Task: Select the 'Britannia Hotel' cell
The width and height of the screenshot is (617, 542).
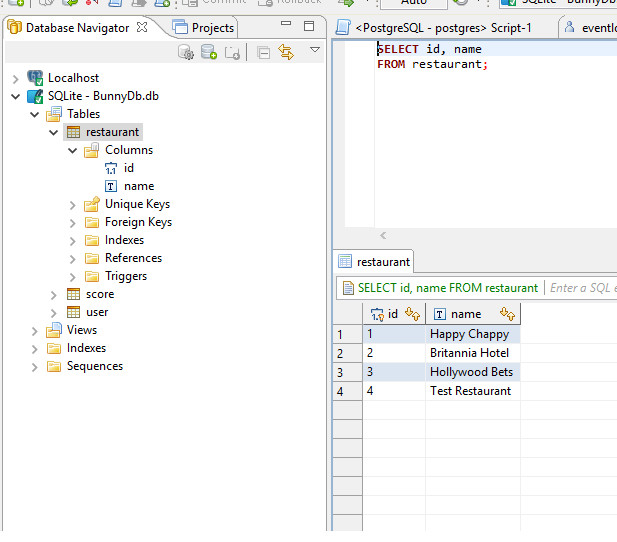Action: click(473, 353)
